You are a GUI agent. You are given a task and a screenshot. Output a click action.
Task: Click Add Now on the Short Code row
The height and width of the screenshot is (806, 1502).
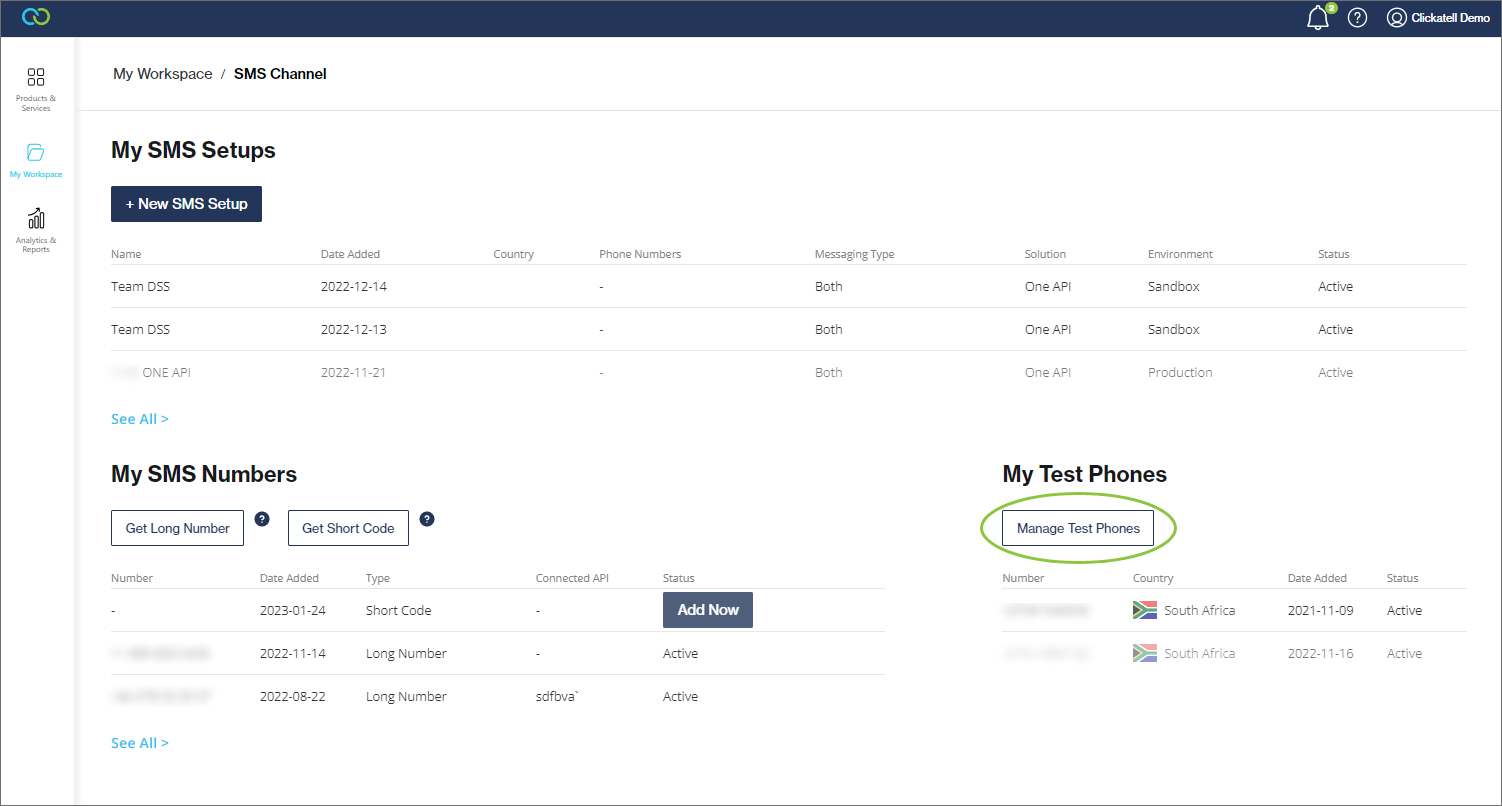click(707, 610)
